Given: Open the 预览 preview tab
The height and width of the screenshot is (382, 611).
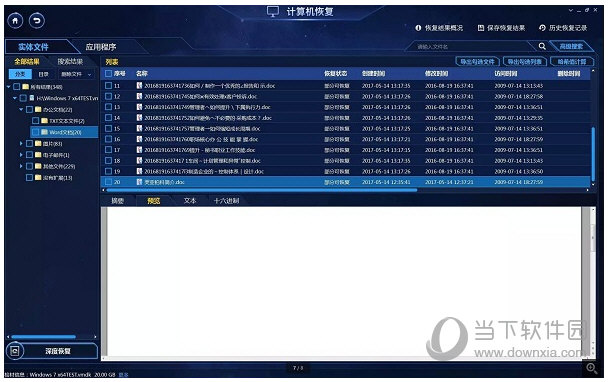Looking at the screenshot, I should [154, 201].
